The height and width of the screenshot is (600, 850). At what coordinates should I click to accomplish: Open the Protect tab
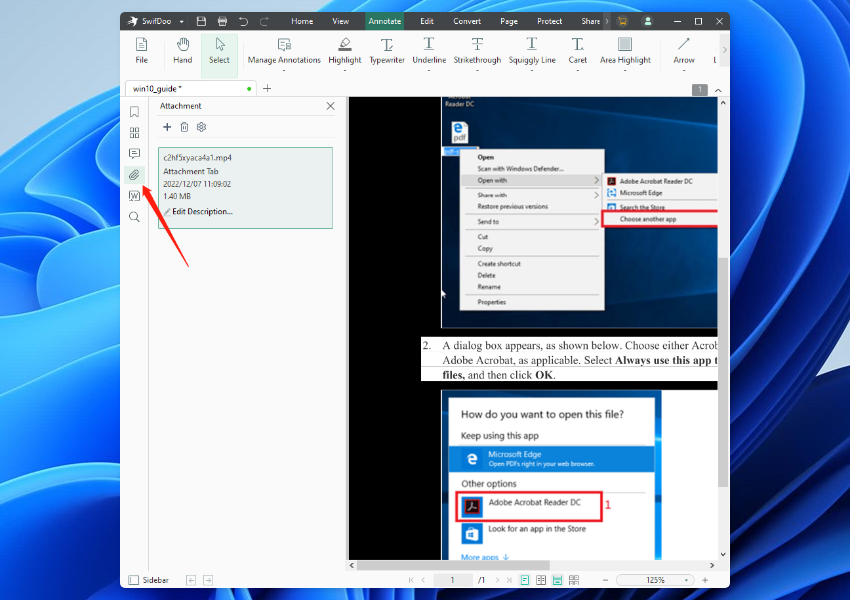point(549,21)
